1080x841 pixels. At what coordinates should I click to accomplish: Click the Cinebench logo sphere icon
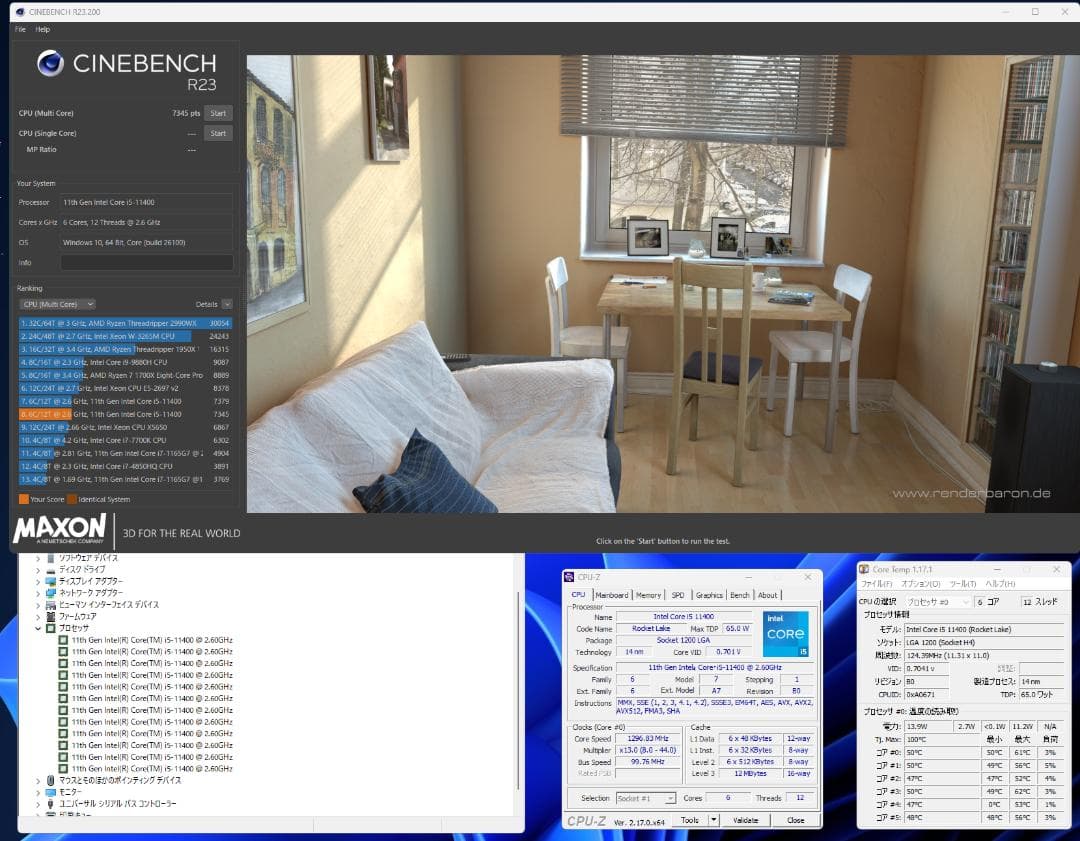tap(50, 64)
